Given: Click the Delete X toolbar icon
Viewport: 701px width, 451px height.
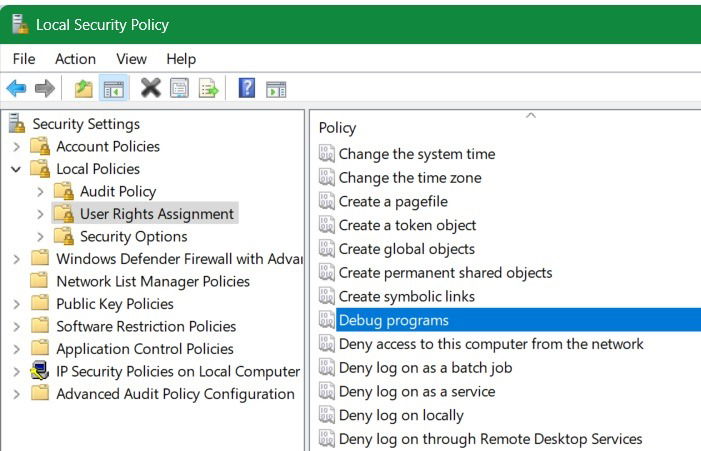Looking at the screenshot, I should [151, 88].
